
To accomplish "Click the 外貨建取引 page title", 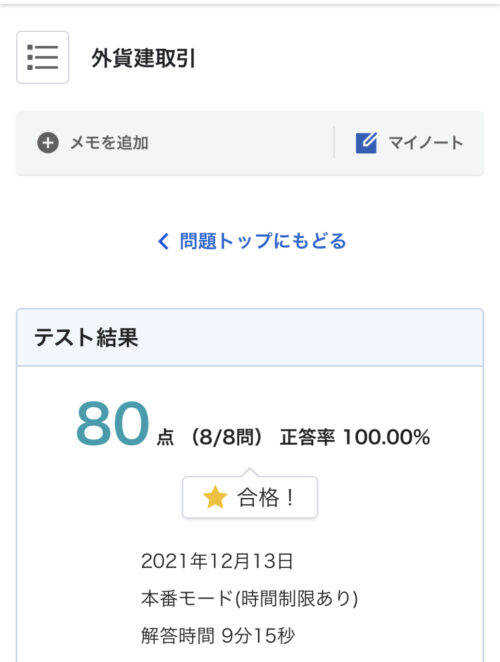I will coord(144,58).
